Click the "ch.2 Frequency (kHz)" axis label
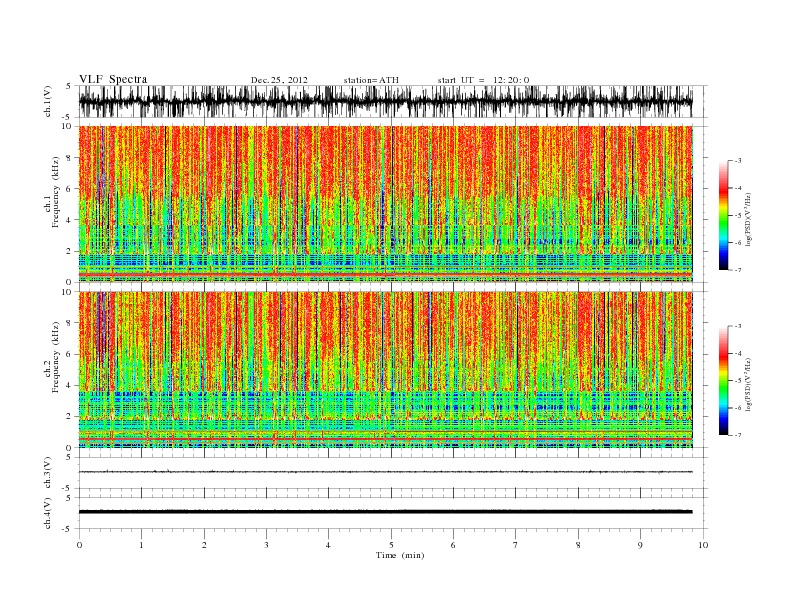The height and width of the screenshot is (612, 792). (52, 358)
